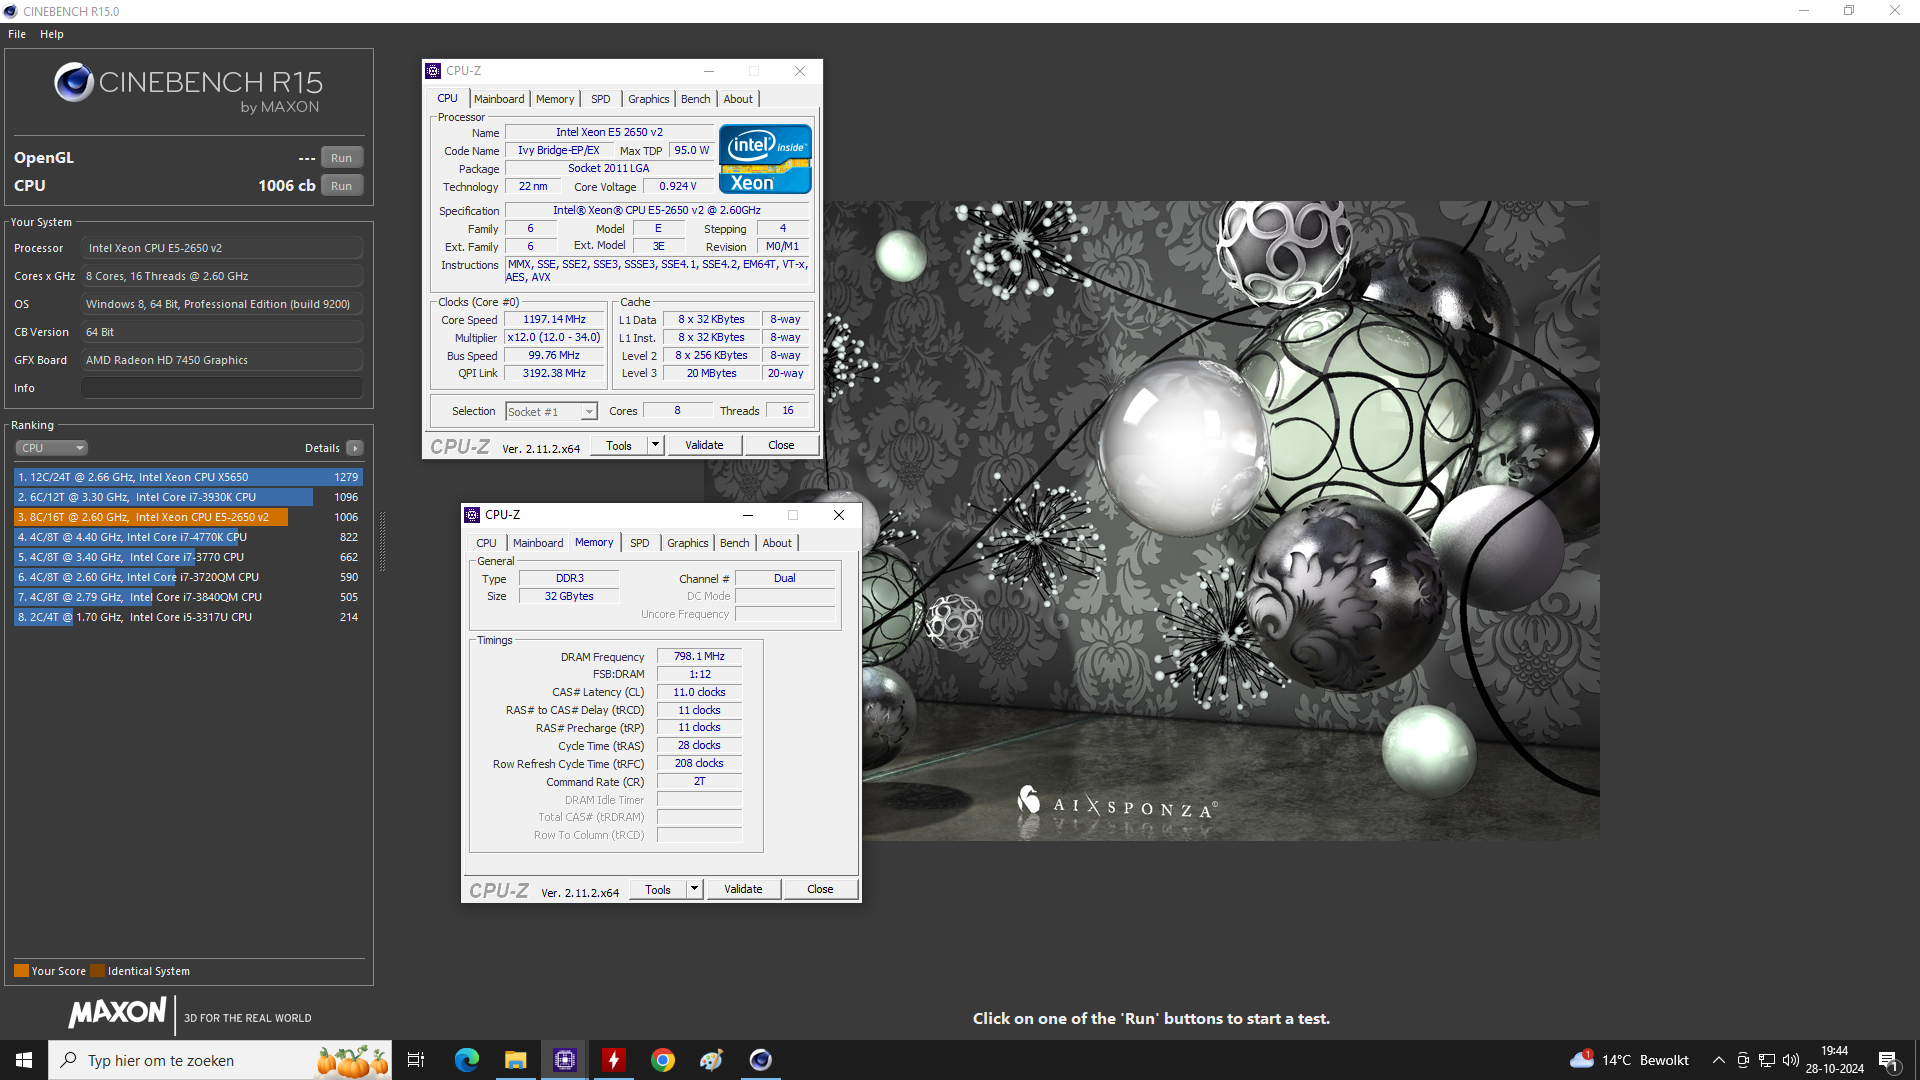Select the Core i5-3317U ranking entry
1920x1080 pixels.
tap(188, 617)
